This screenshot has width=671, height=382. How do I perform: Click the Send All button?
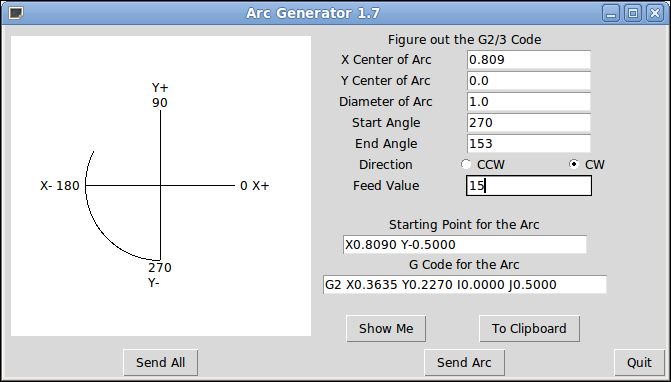(x=160, y=362)
